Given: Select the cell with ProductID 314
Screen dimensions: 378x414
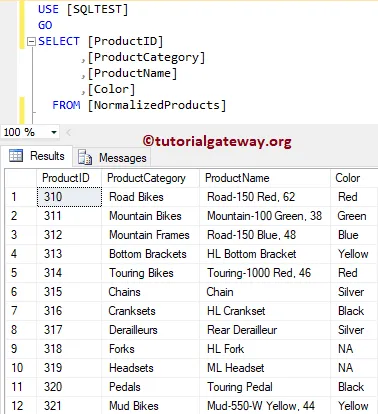Looking at the screenshot, I should click(69, 273).
